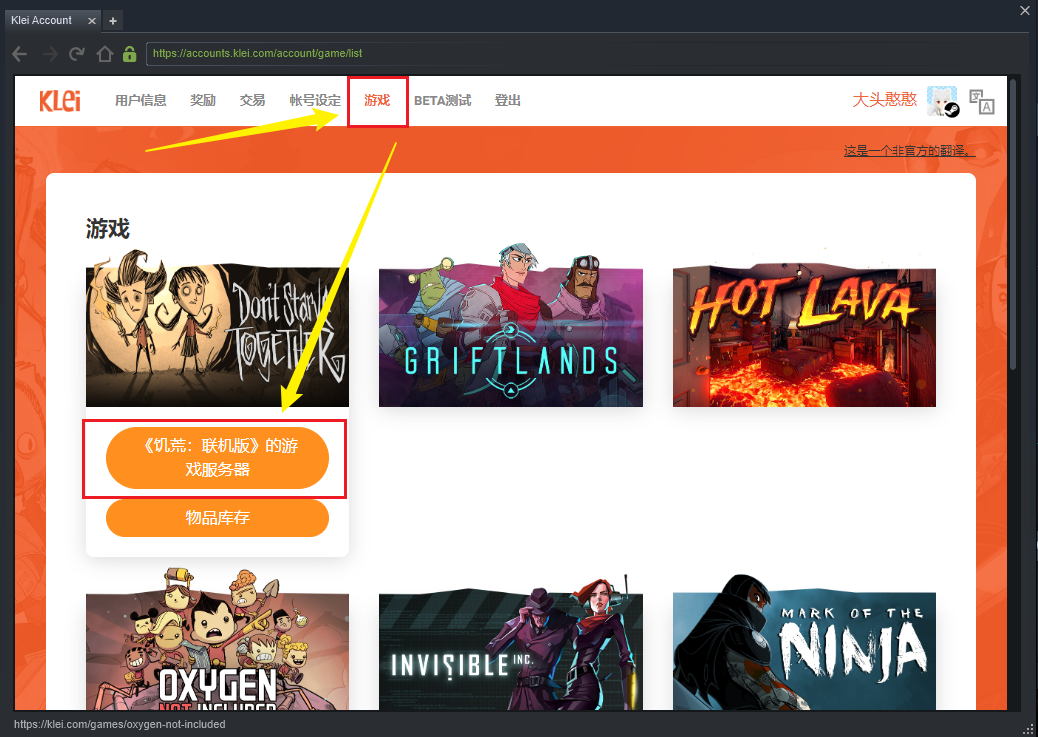
Task: Open the Hot Lava game card
Action: 804,336
